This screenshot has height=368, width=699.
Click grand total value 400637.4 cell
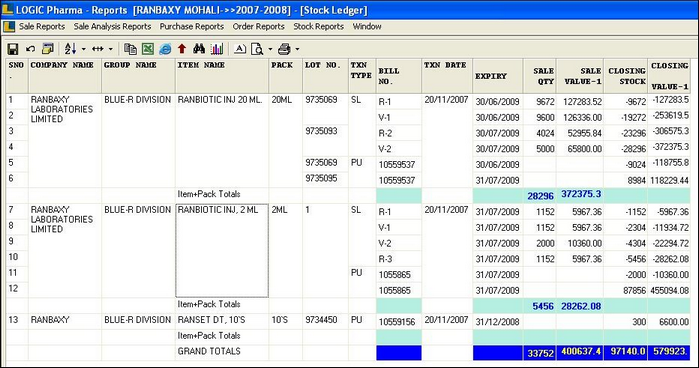click(x=580, y=352)
